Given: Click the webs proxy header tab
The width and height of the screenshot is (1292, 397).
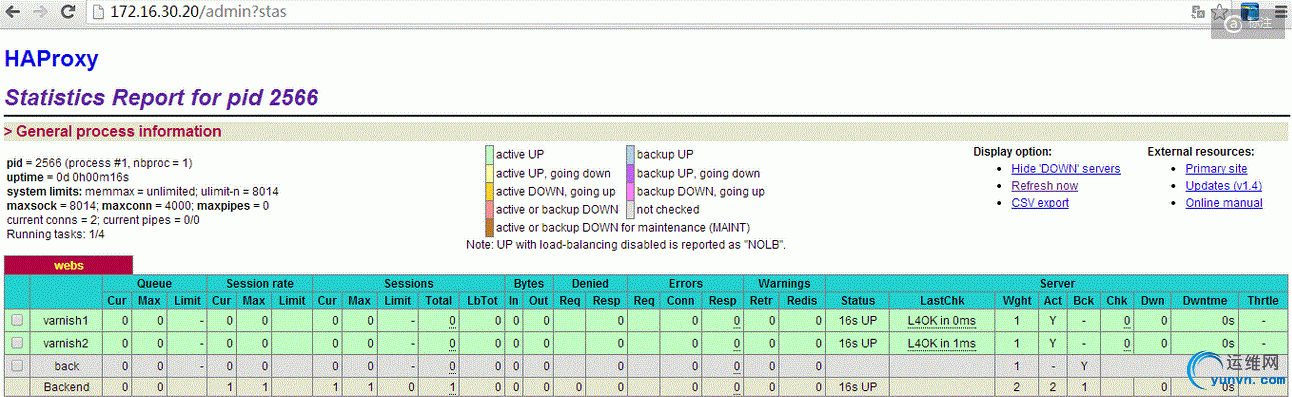Looking at the screenshot, I should click(68, 266).
